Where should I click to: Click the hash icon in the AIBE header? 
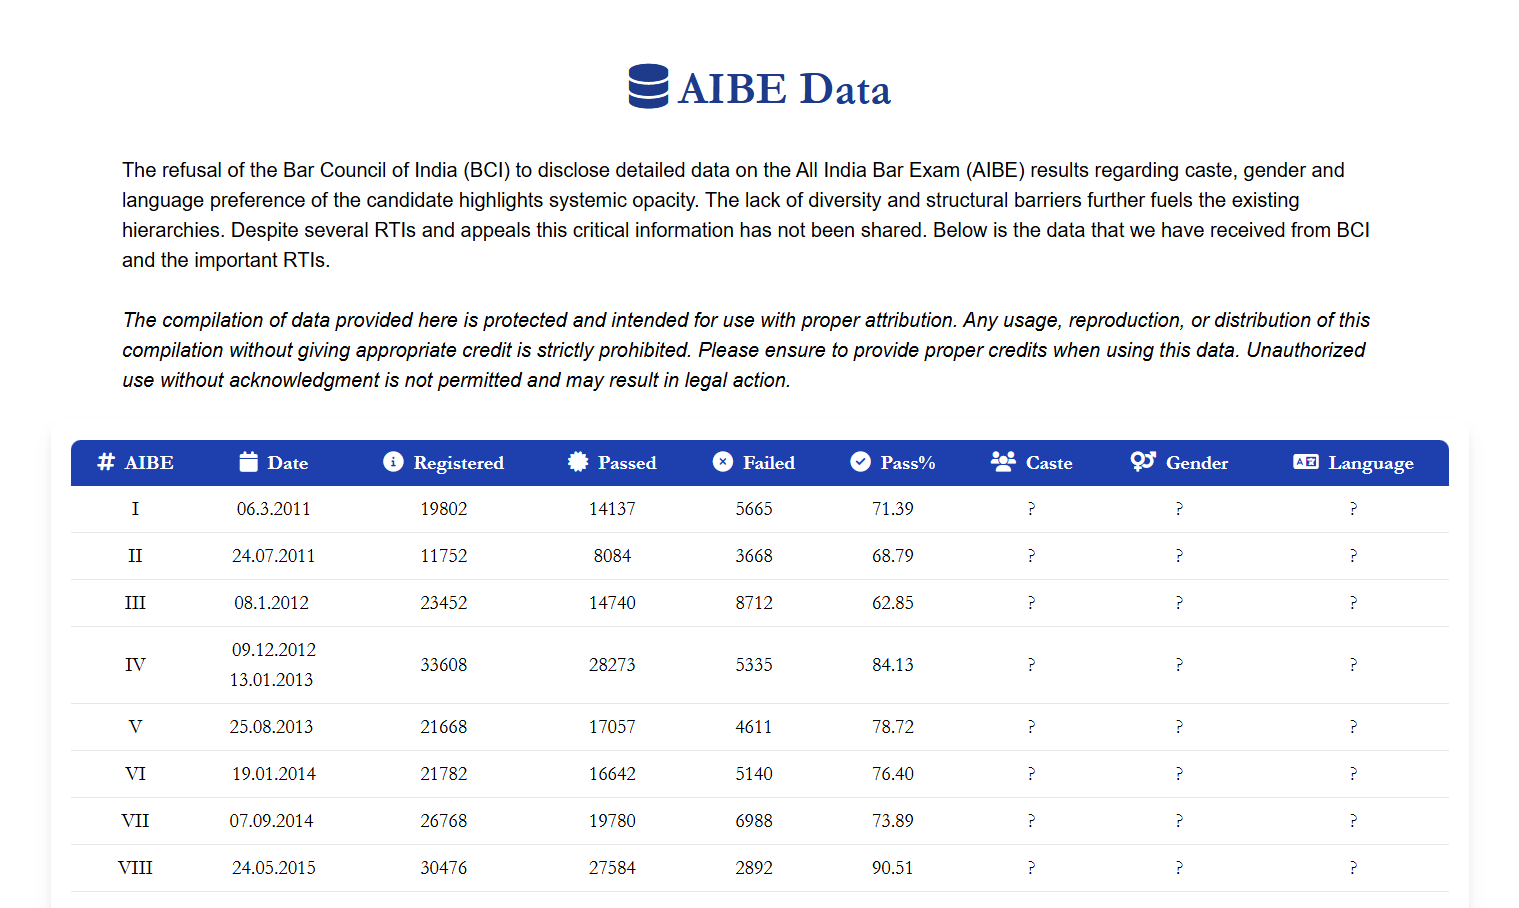(x=106, y=462)
